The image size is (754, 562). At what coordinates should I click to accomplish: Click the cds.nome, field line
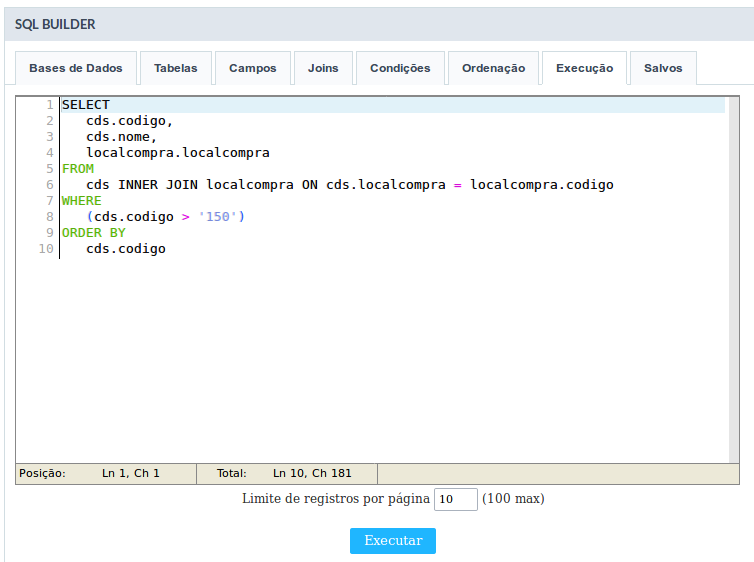121,137
